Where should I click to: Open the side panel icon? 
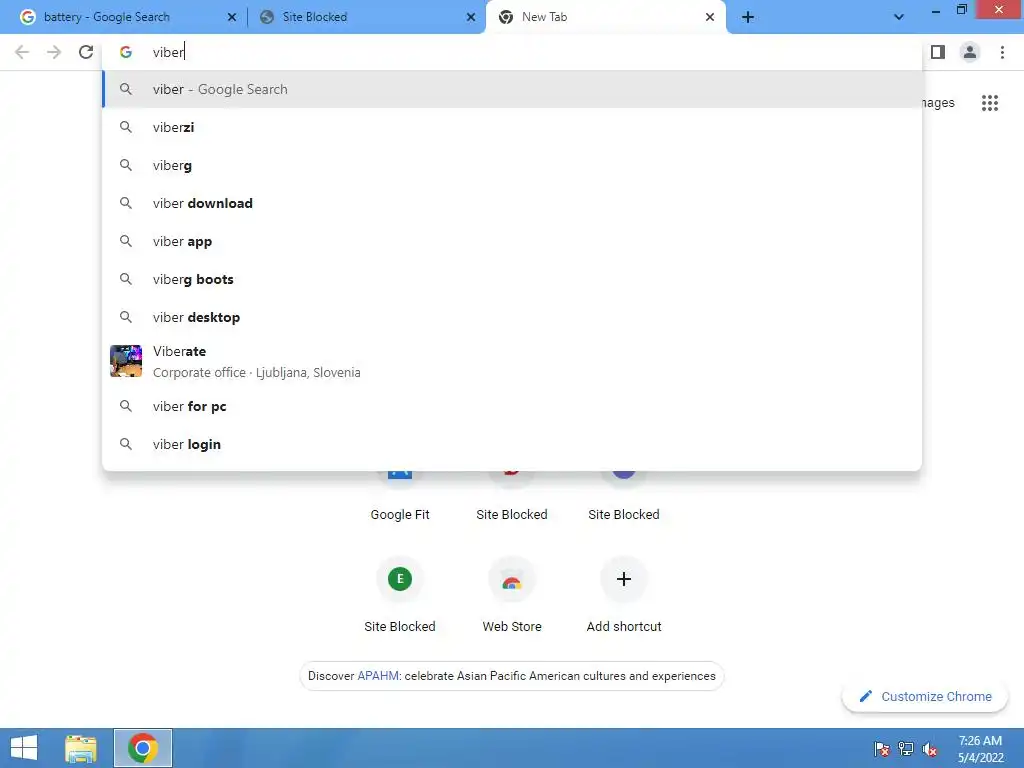(x=938, y=52)
